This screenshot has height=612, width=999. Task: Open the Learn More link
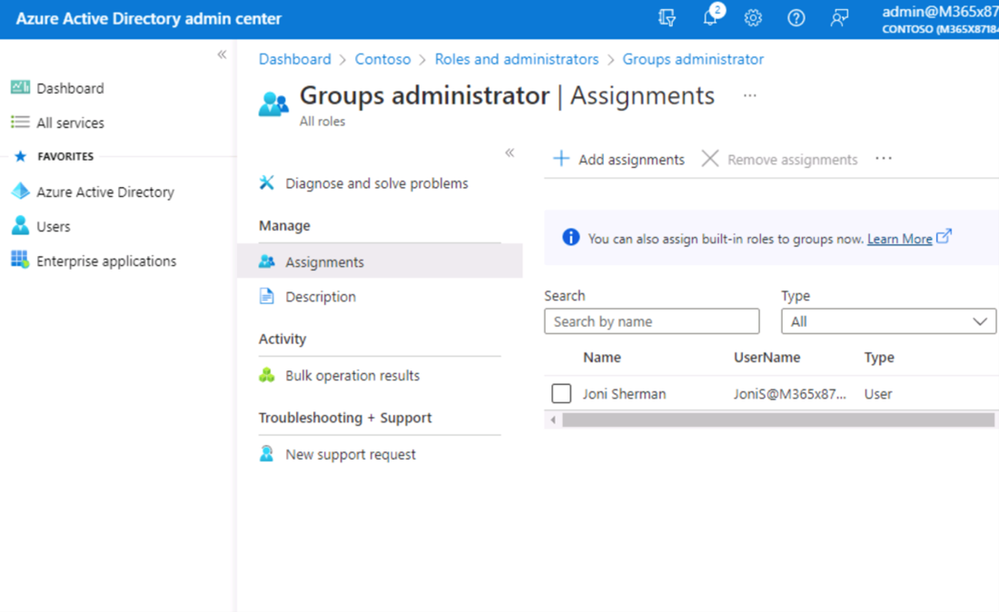pyautogui.click(x=900, y=239)
